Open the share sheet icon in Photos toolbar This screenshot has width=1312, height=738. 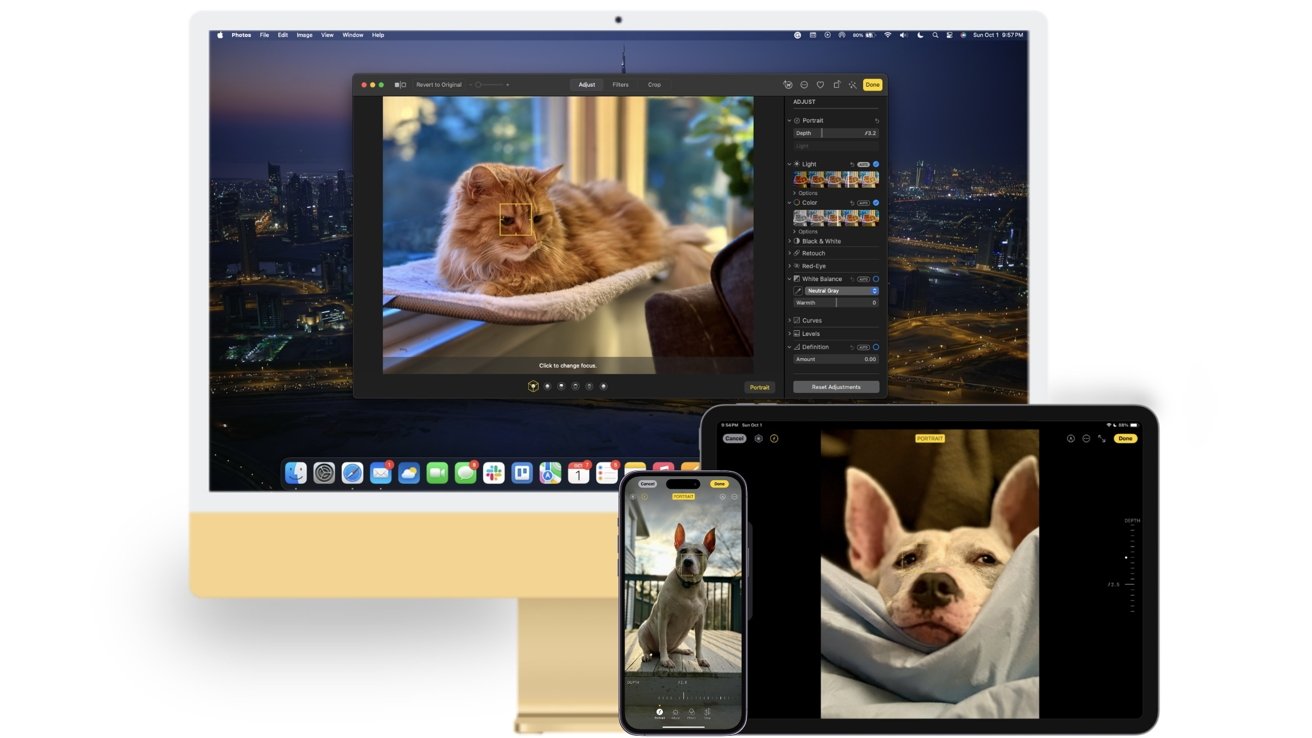(x=837, y=85)
